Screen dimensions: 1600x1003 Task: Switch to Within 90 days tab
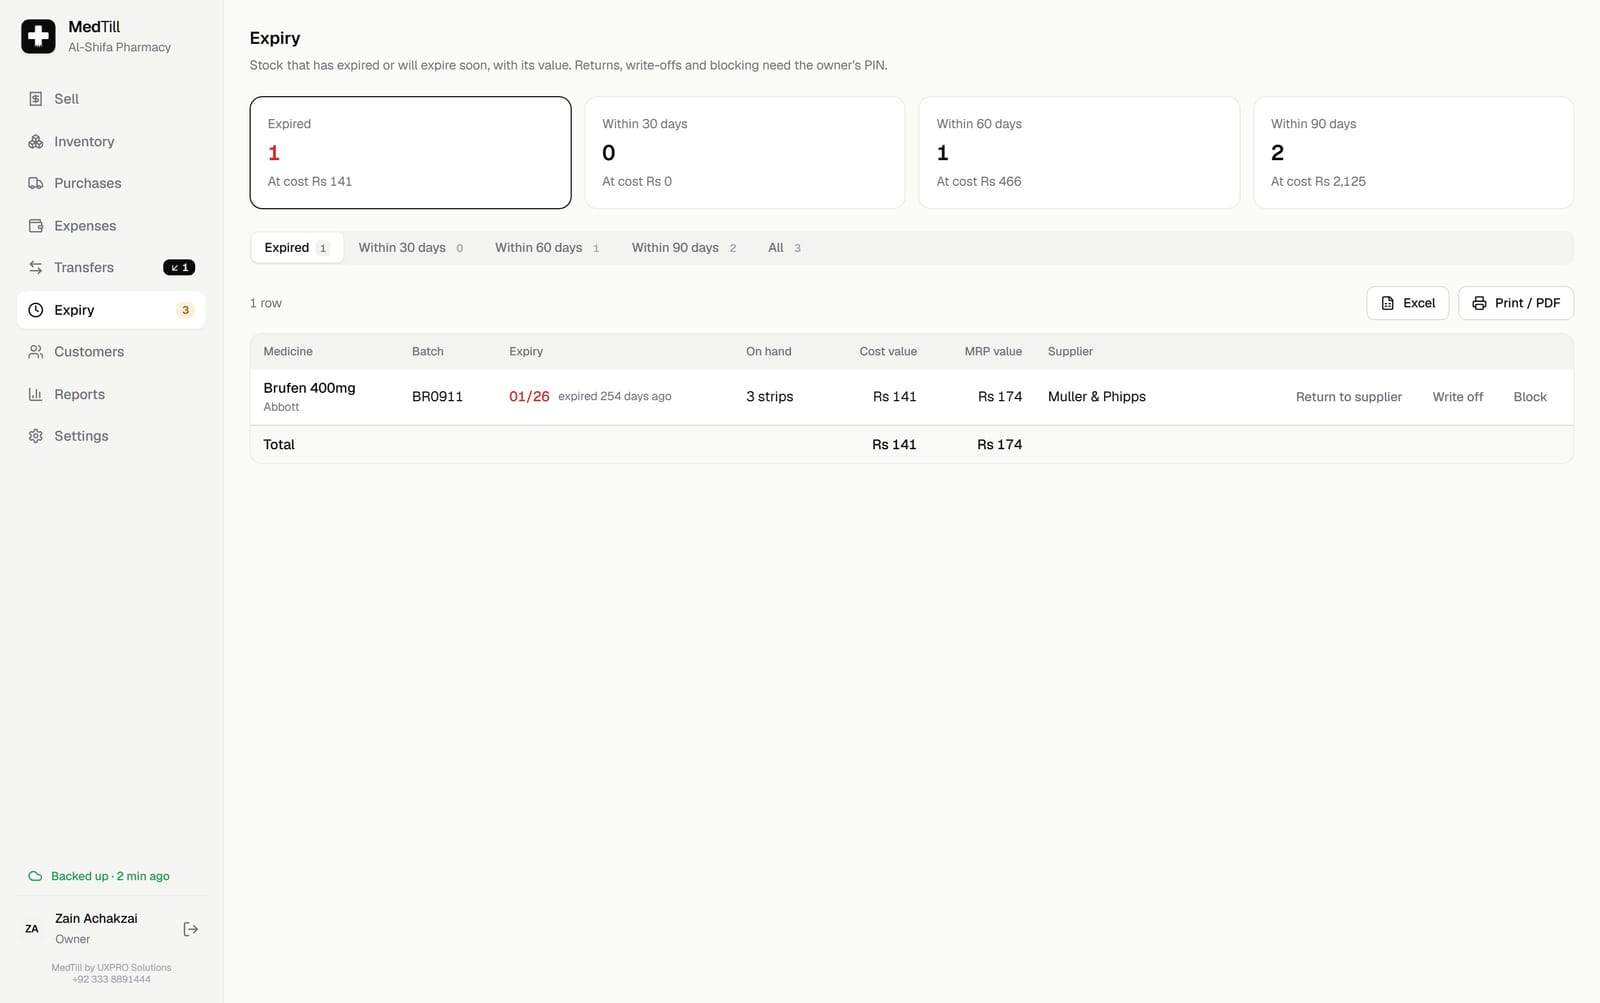(684, 248)
